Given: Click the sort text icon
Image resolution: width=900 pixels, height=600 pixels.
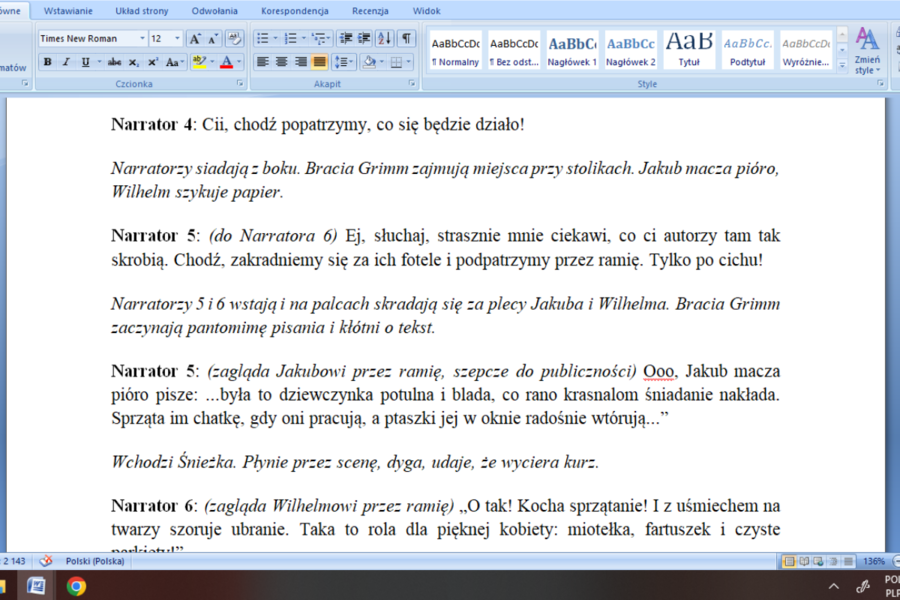Looking at the screenshot, I should [x=385, y=39].
